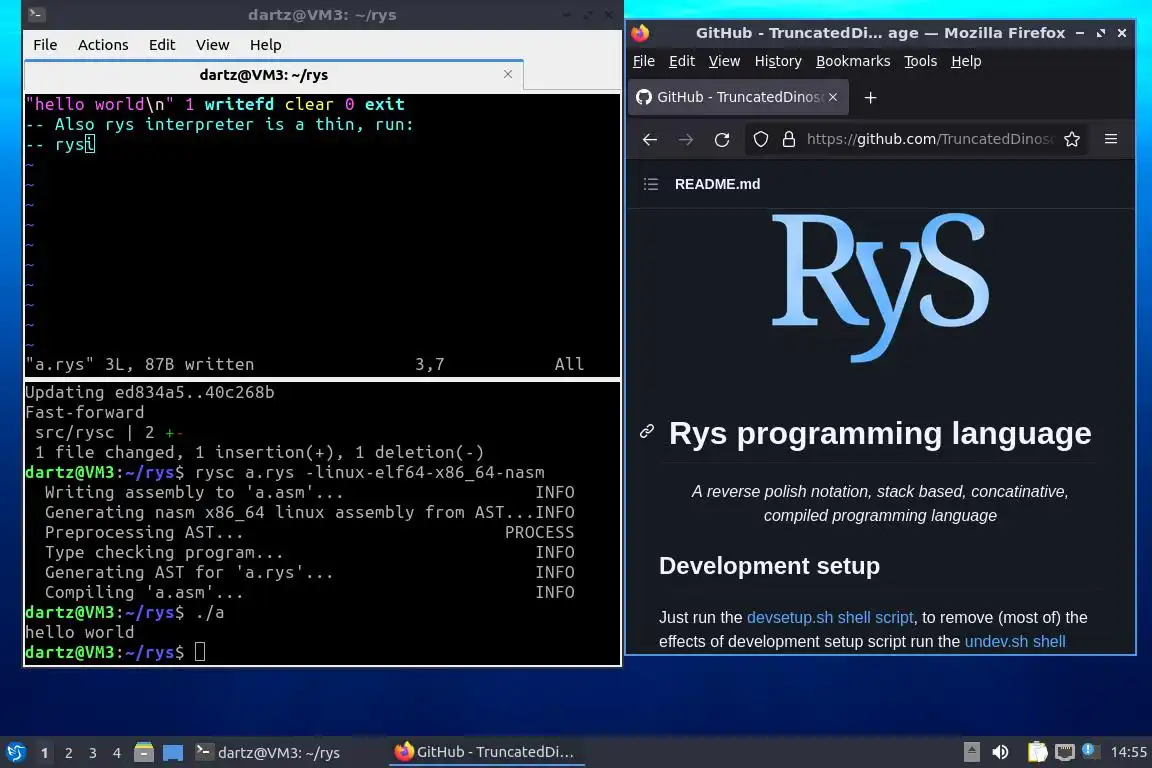Close the GitHub TruncatedDinos tab
Viewport: 1152px width, 768px height.
(833, 97)
